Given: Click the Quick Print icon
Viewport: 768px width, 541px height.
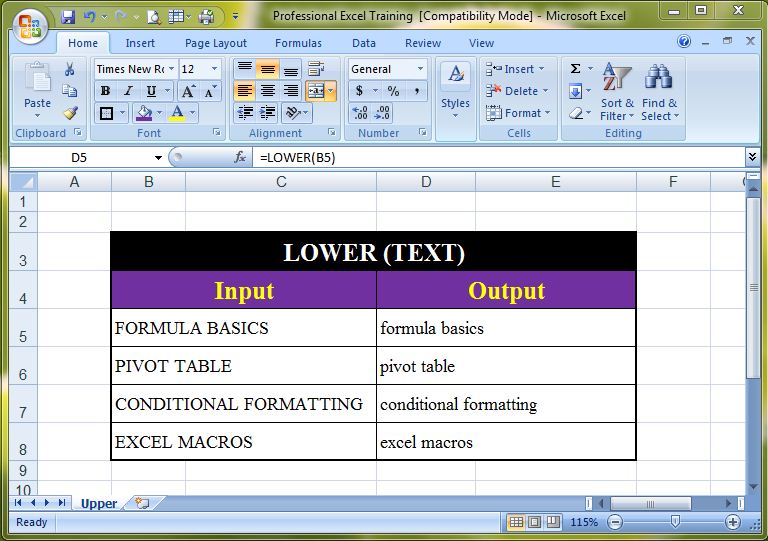Looking at the screenshot, I should (206, 17).
